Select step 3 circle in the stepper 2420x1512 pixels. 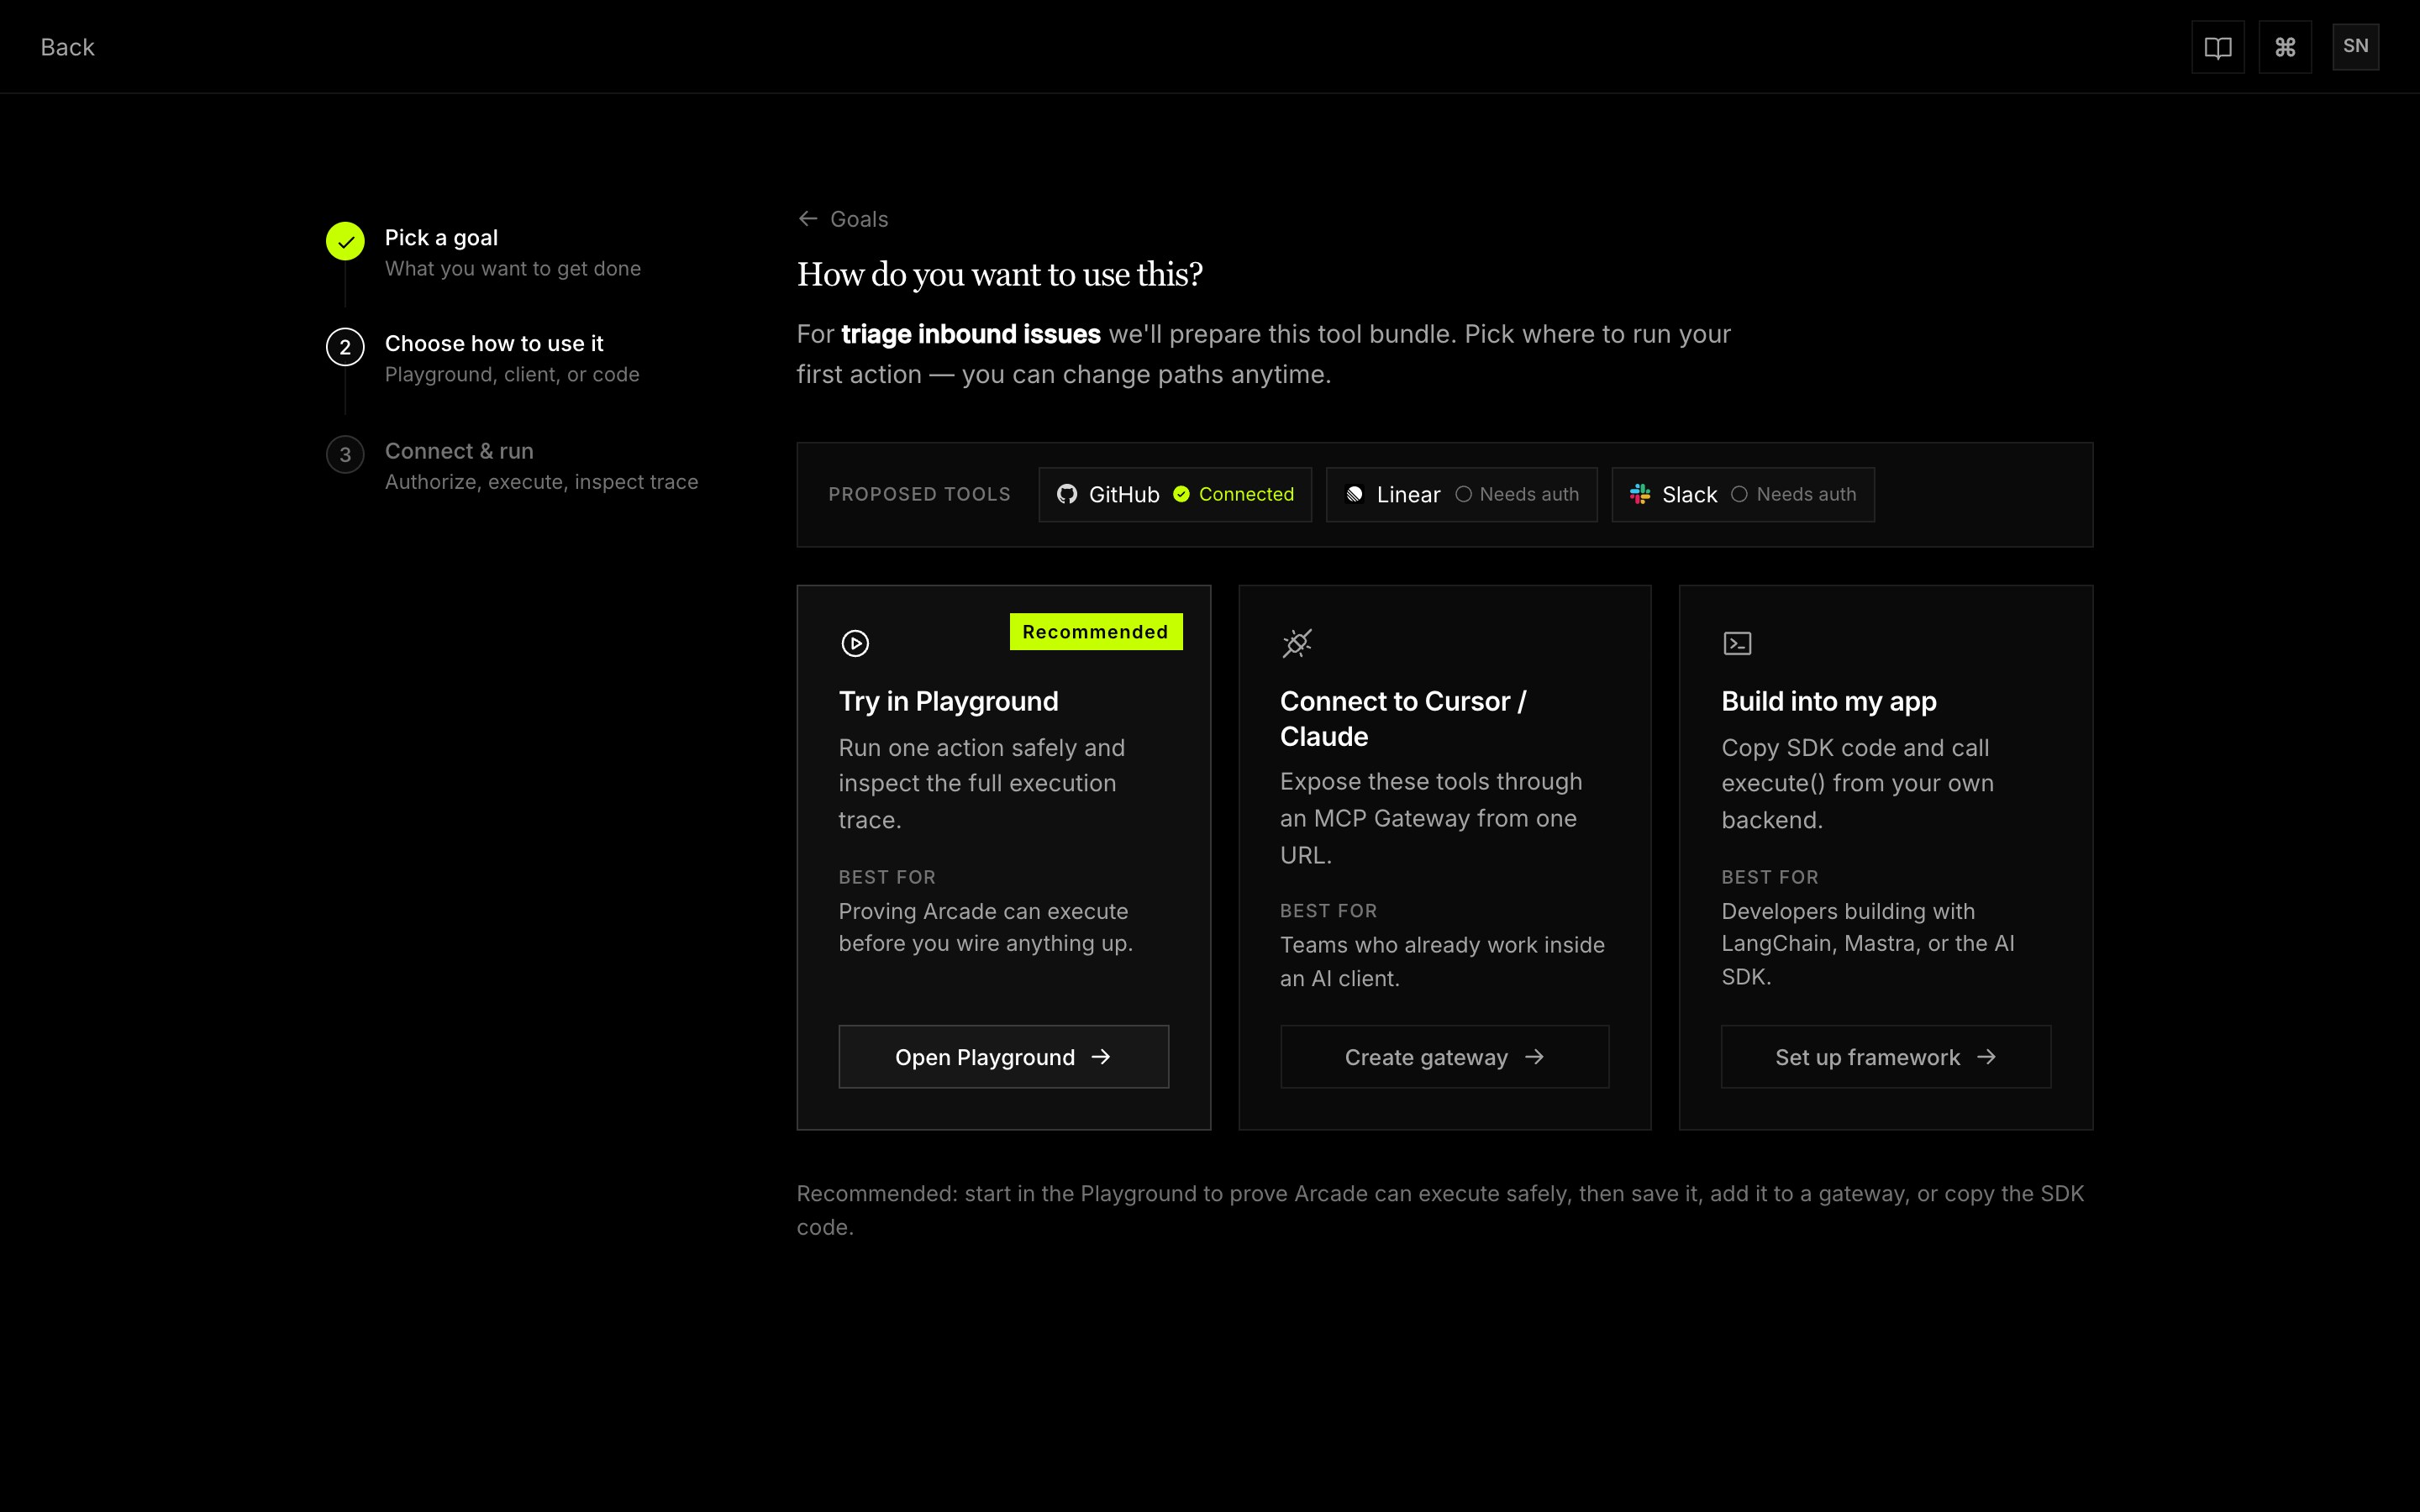[x=345, y=454]
